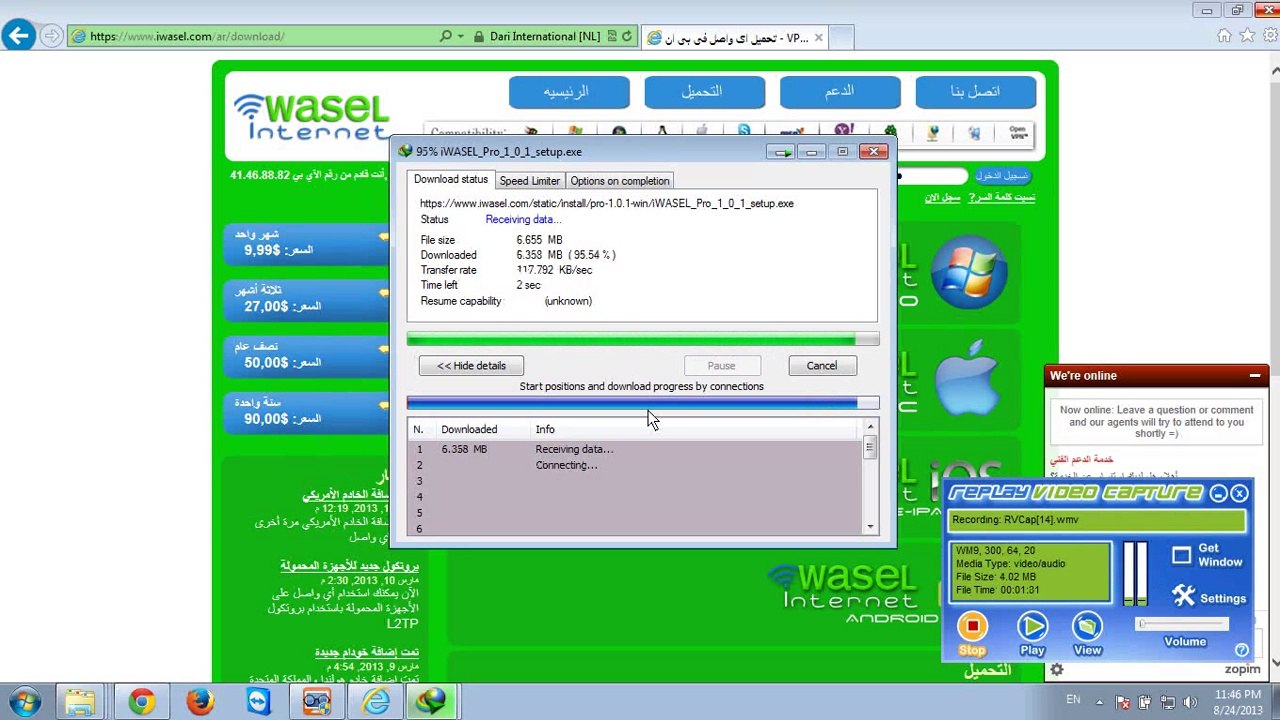Open the L2TP mobile protocol news link
Screen dimensions: 1280x720
tap(350, 566)
